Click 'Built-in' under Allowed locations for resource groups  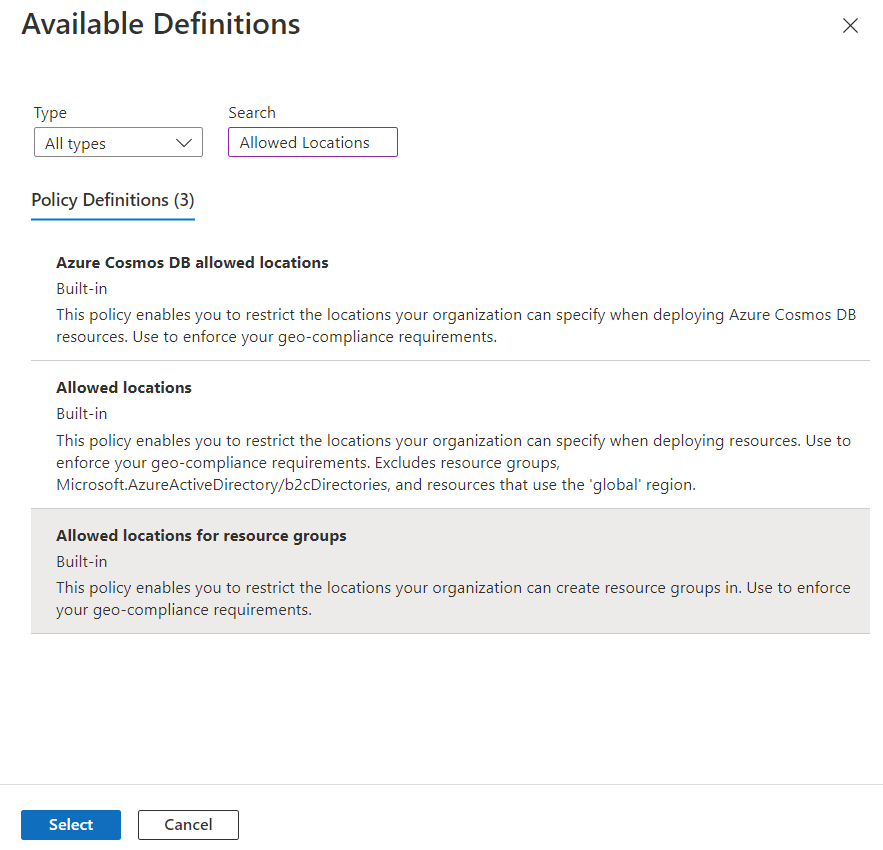point(82,562)
